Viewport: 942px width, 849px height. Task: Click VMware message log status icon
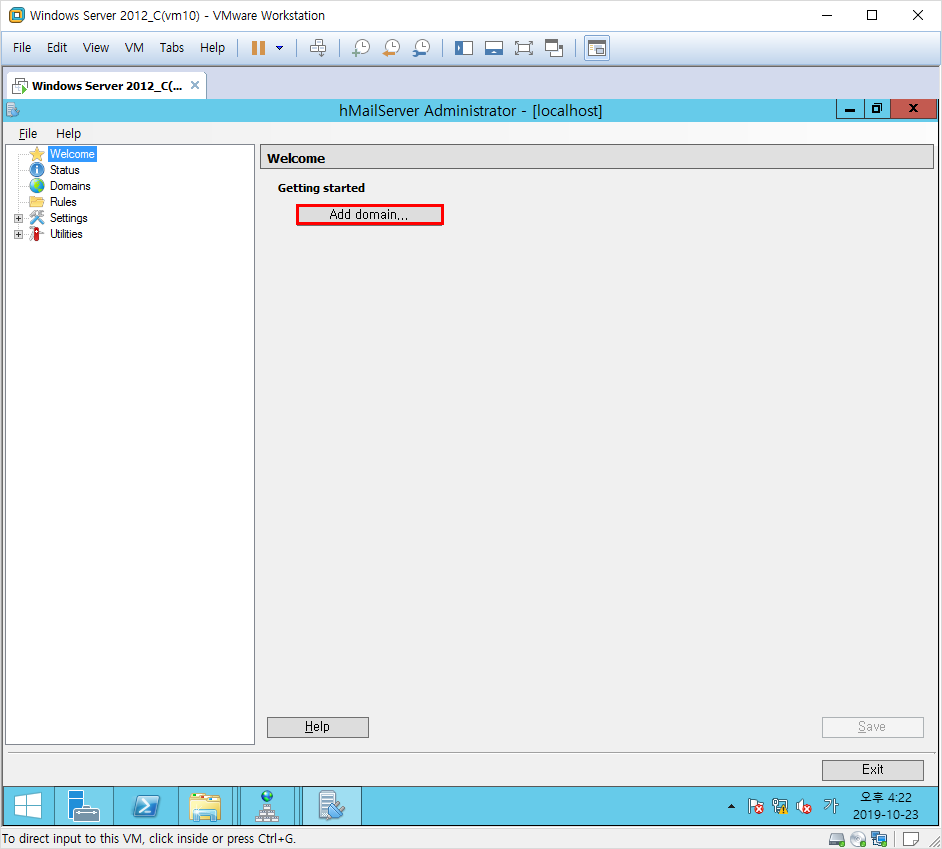[x=911, y=839]
